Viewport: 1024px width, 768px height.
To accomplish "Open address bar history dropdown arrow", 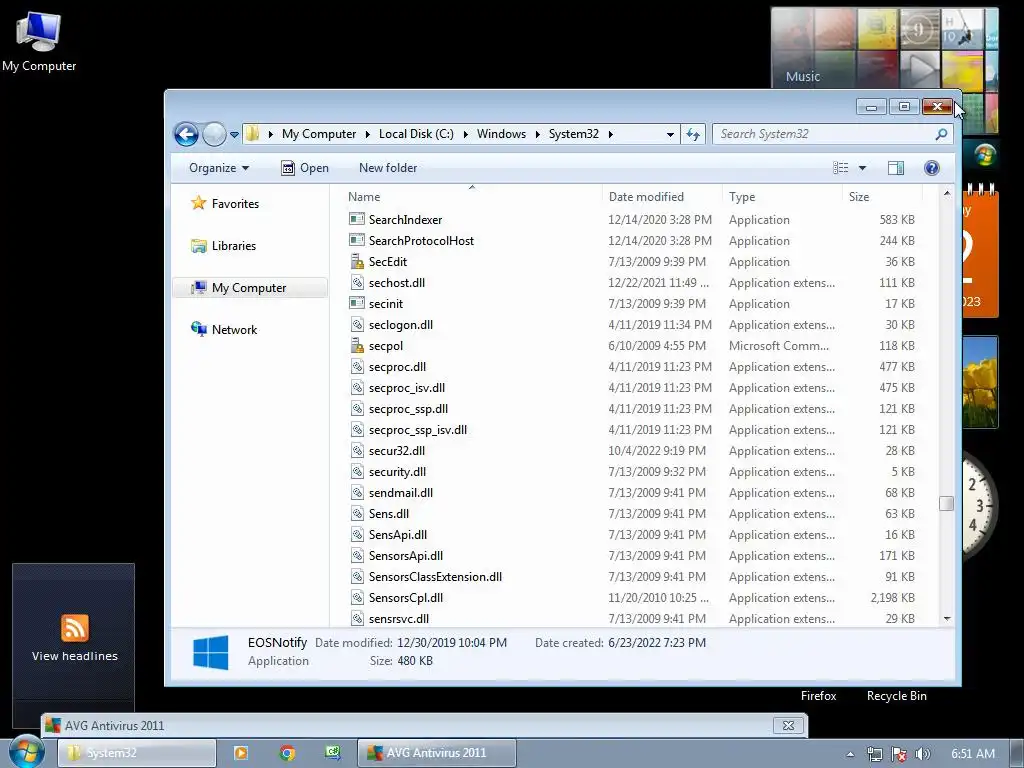I will point(670,135).
